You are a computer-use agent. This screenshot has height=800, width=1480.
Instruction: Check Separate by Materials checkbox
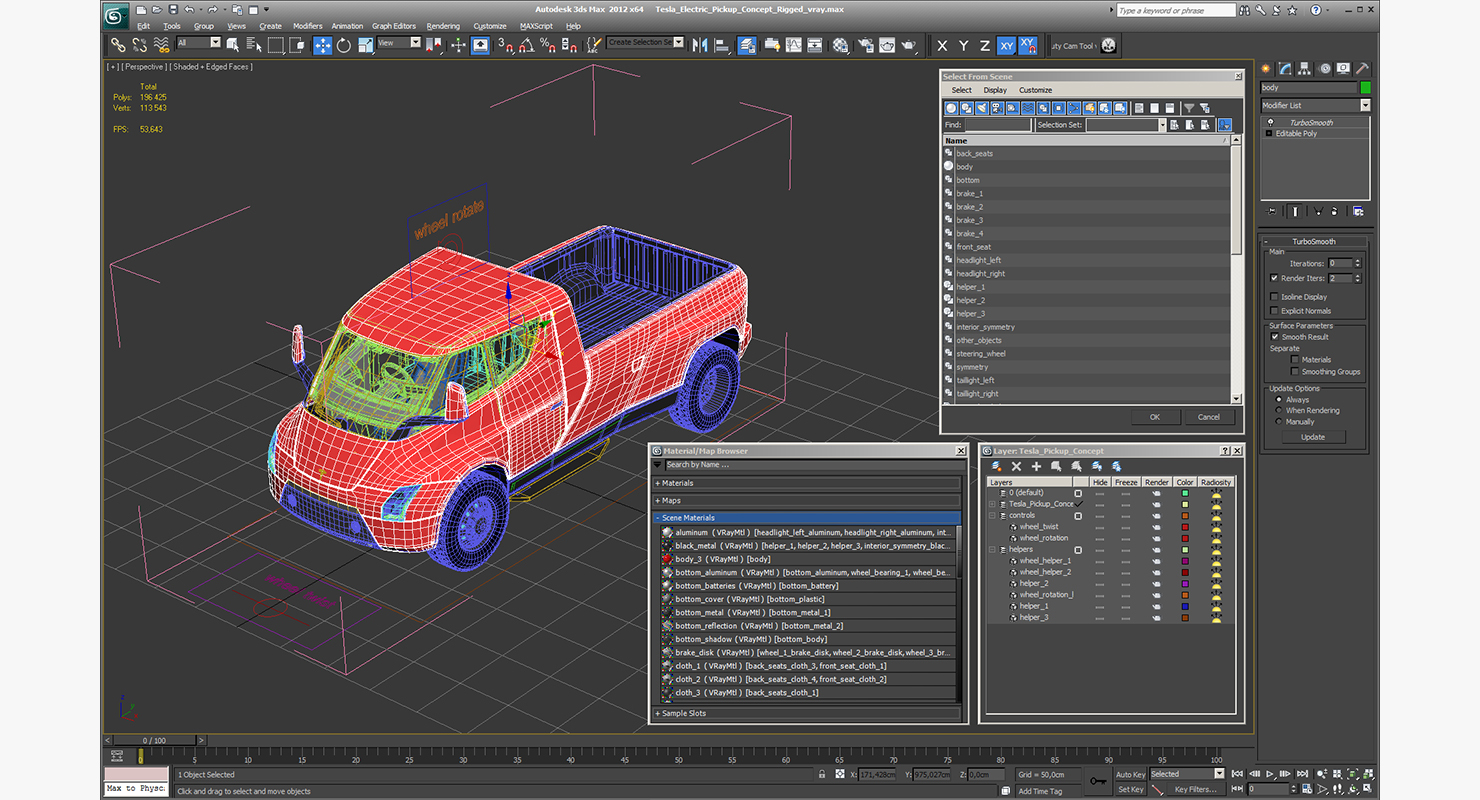[x=1295, y=359]
